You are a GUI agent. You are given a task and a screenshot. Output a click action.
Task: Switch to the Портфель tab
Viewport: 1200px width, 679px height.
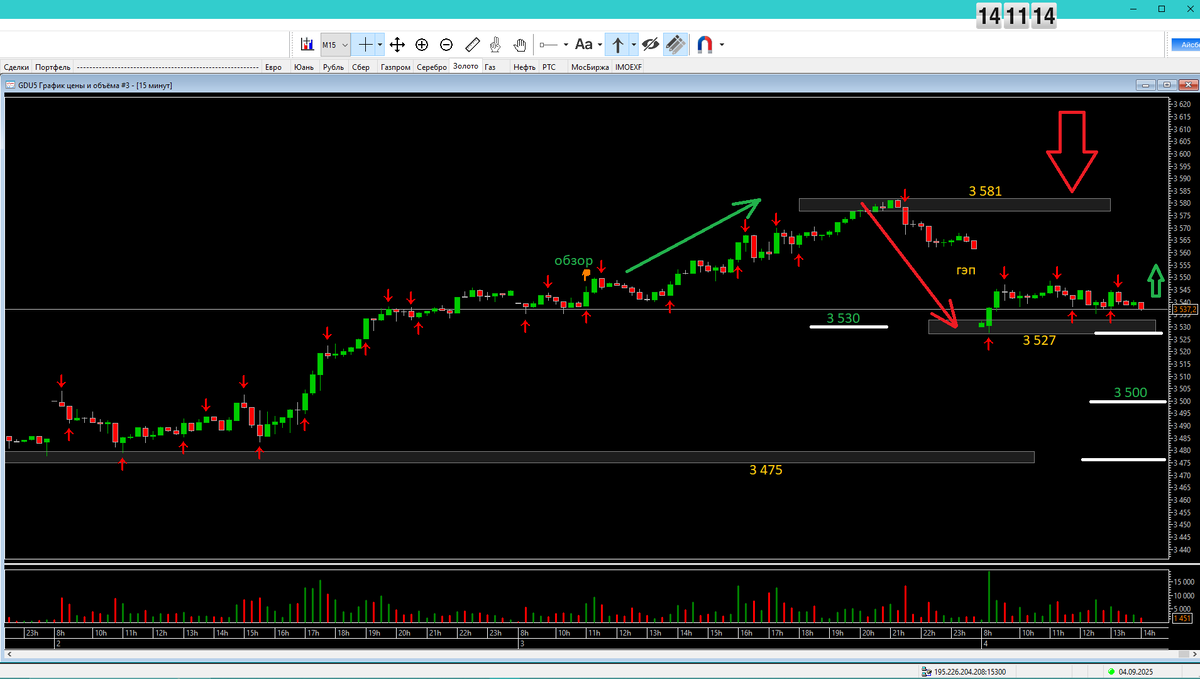pyautogui.click(x=52, y=67)
